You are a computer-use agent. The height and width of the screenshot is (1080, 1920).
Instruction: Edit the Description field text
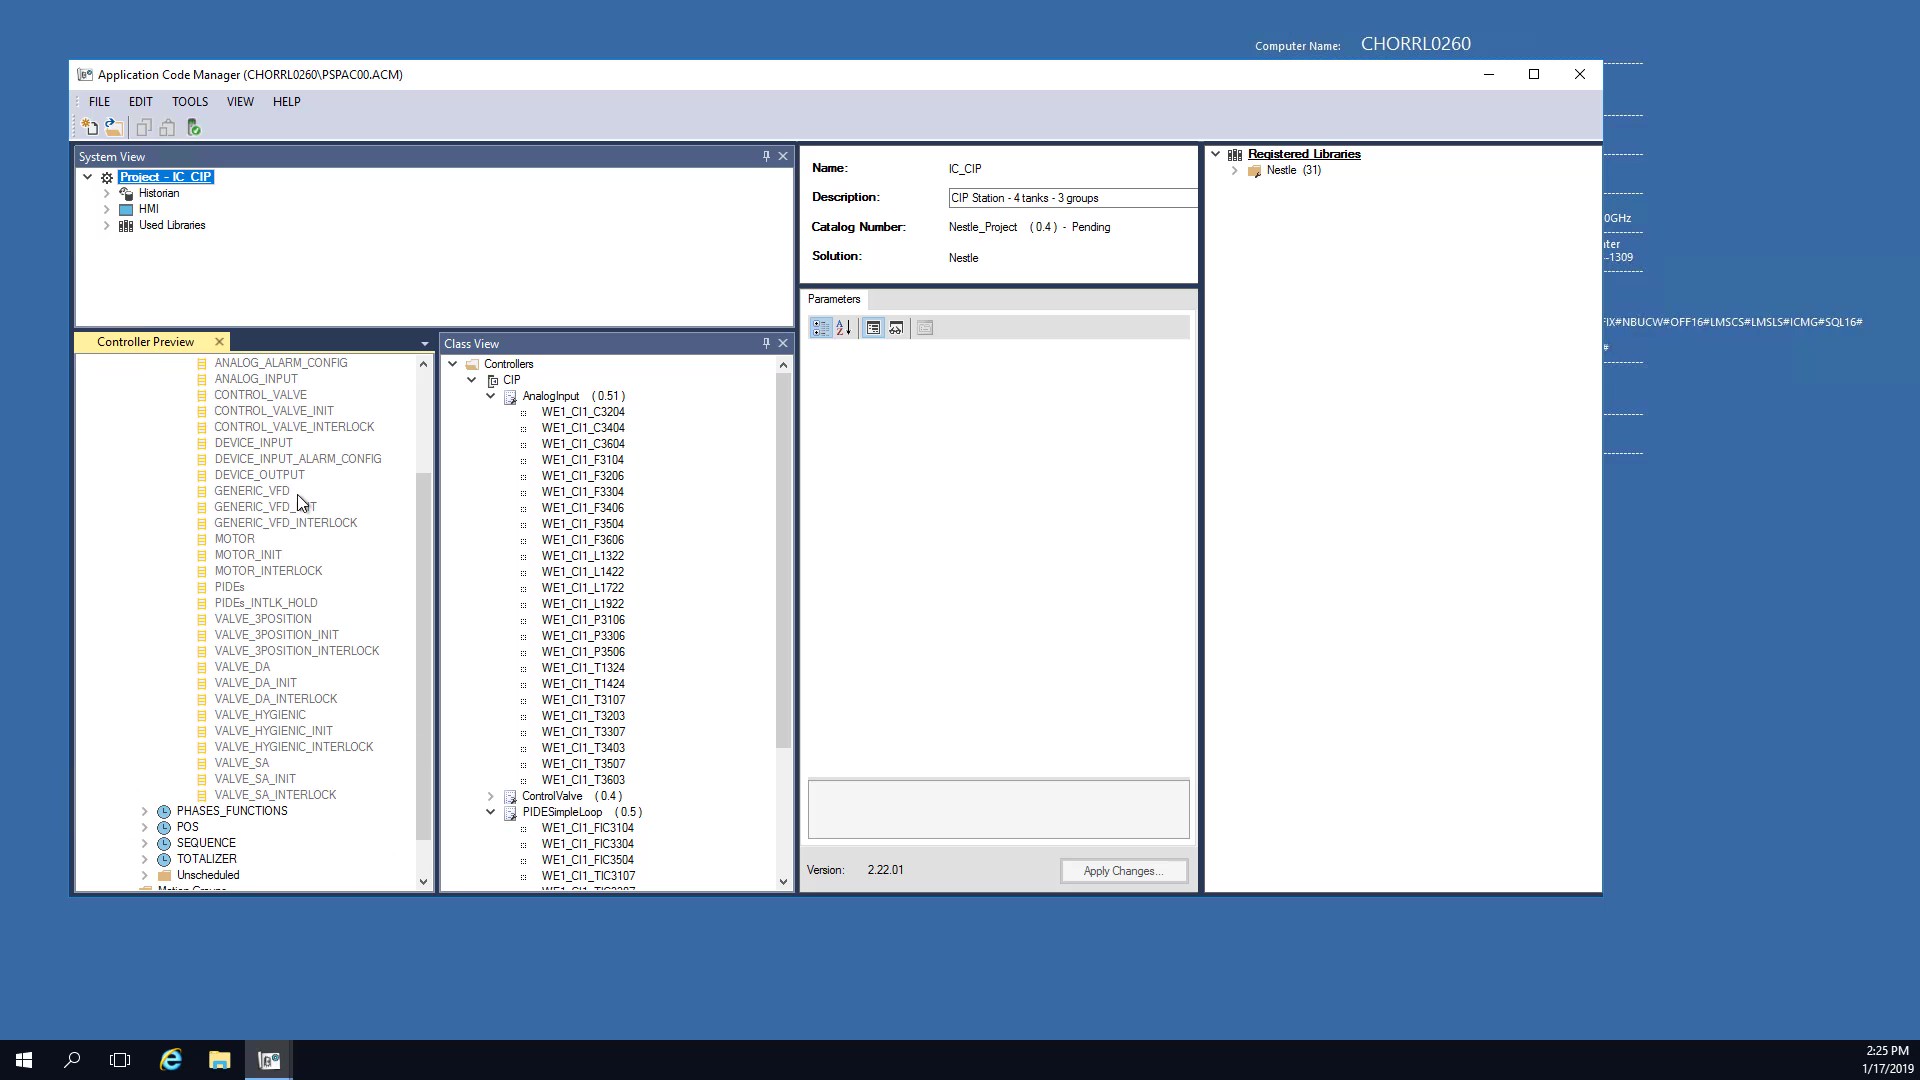(1072, 198)
